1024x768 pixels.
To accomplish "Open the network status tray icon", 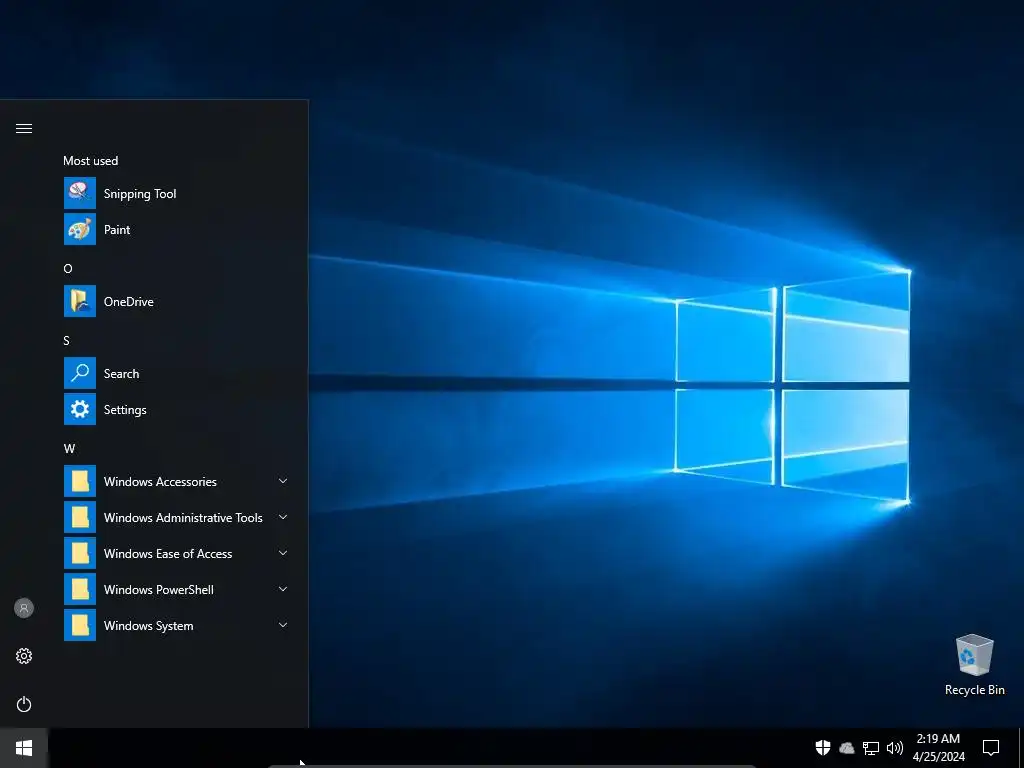I will (x=871, y=748).
